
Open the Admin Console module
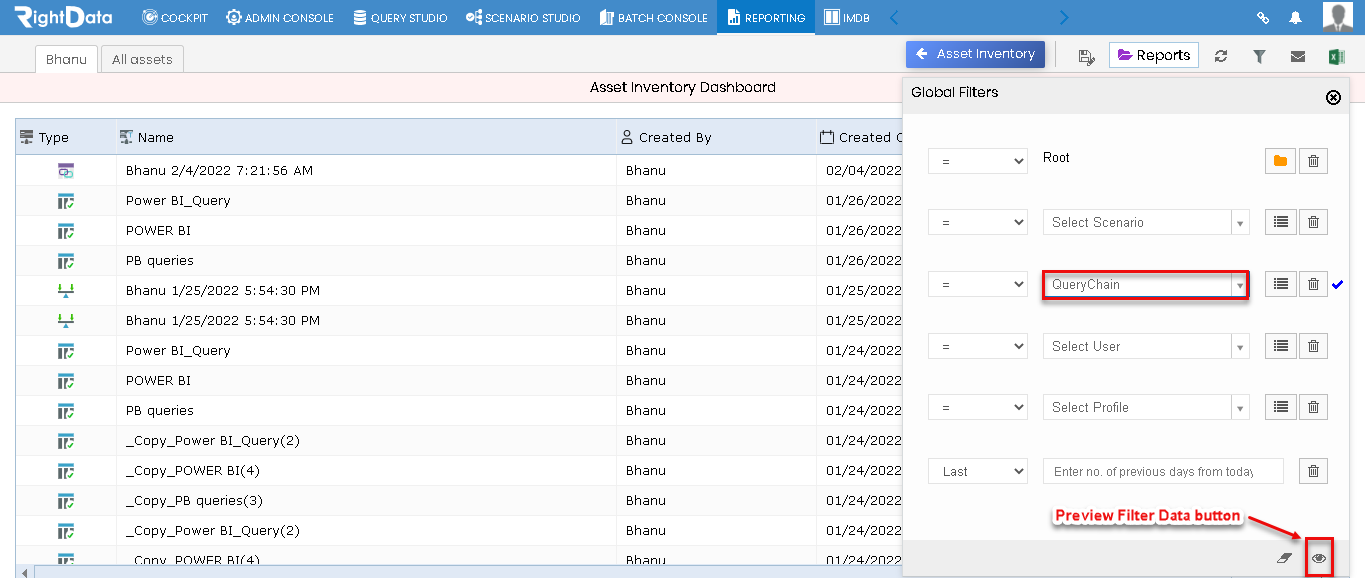(279, 18)
